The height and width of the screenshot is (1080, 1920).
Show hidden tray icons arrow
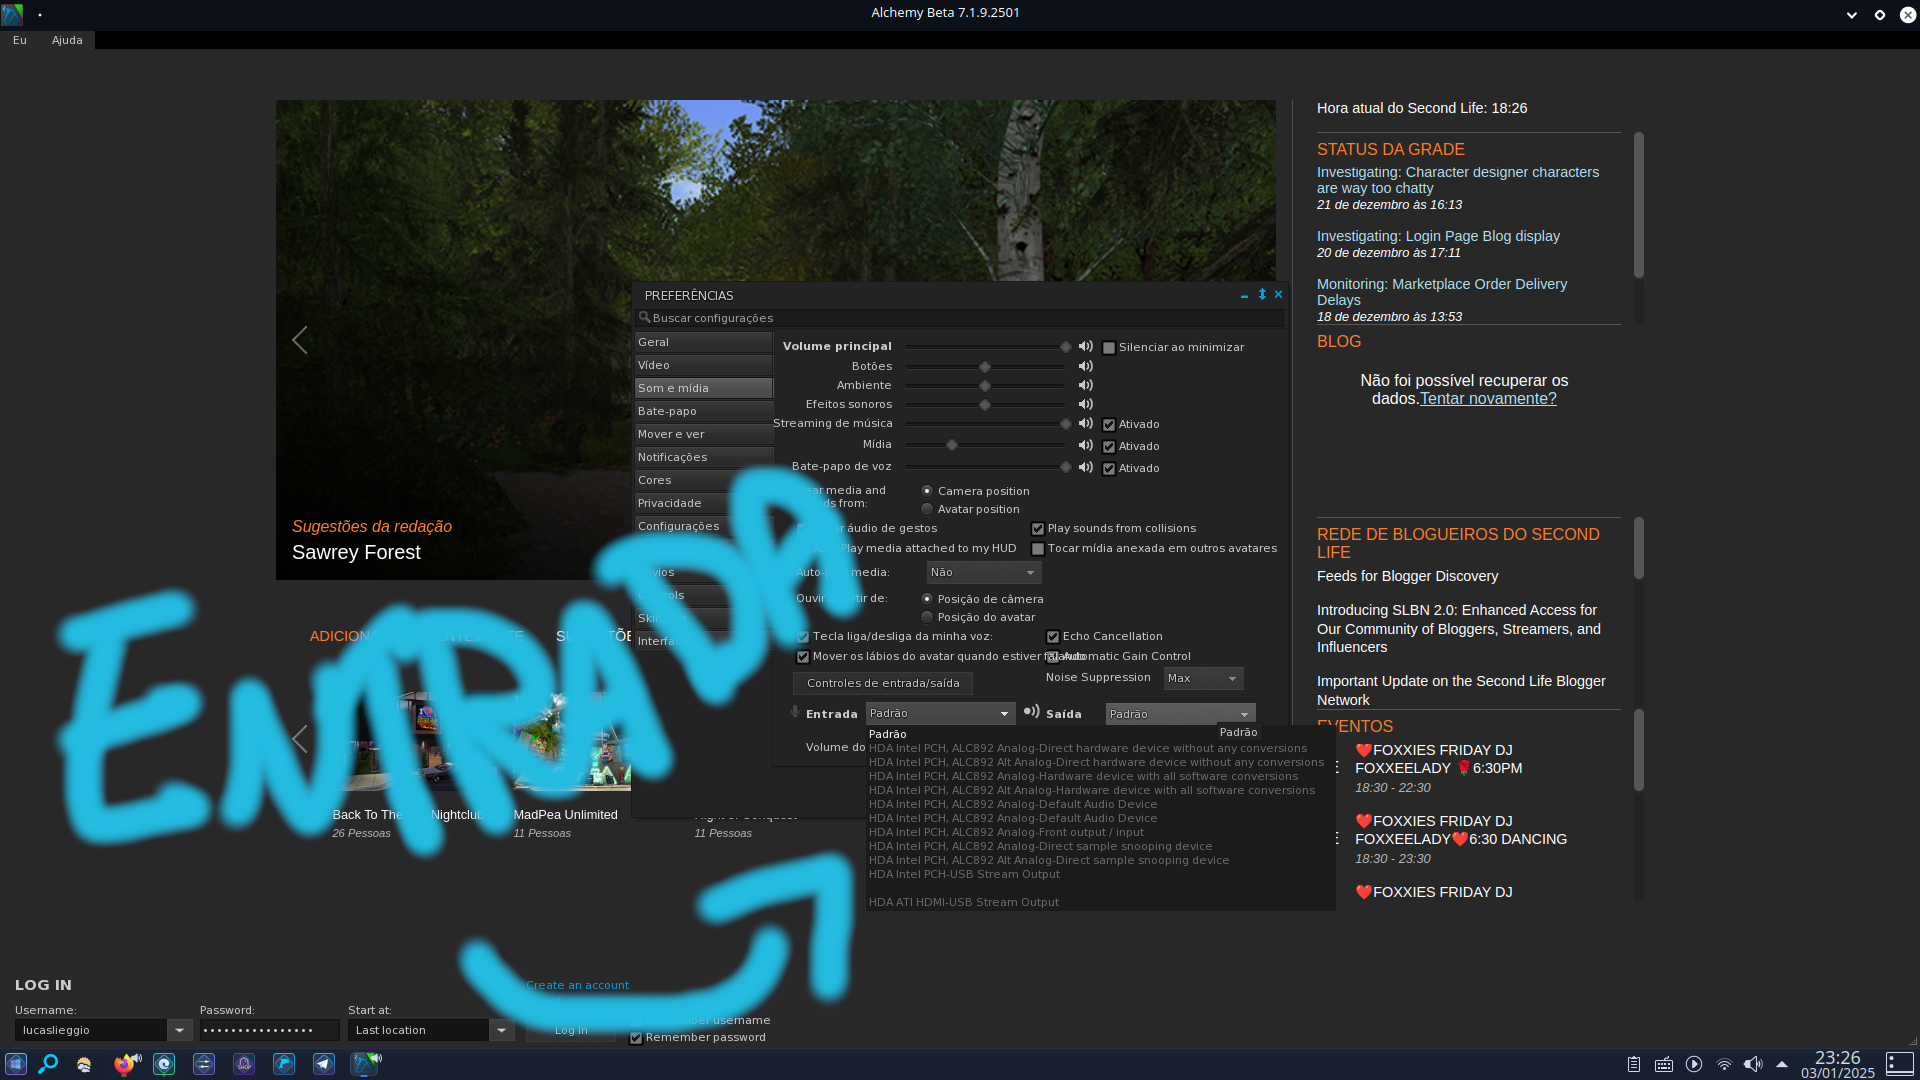(1782, 1064)
